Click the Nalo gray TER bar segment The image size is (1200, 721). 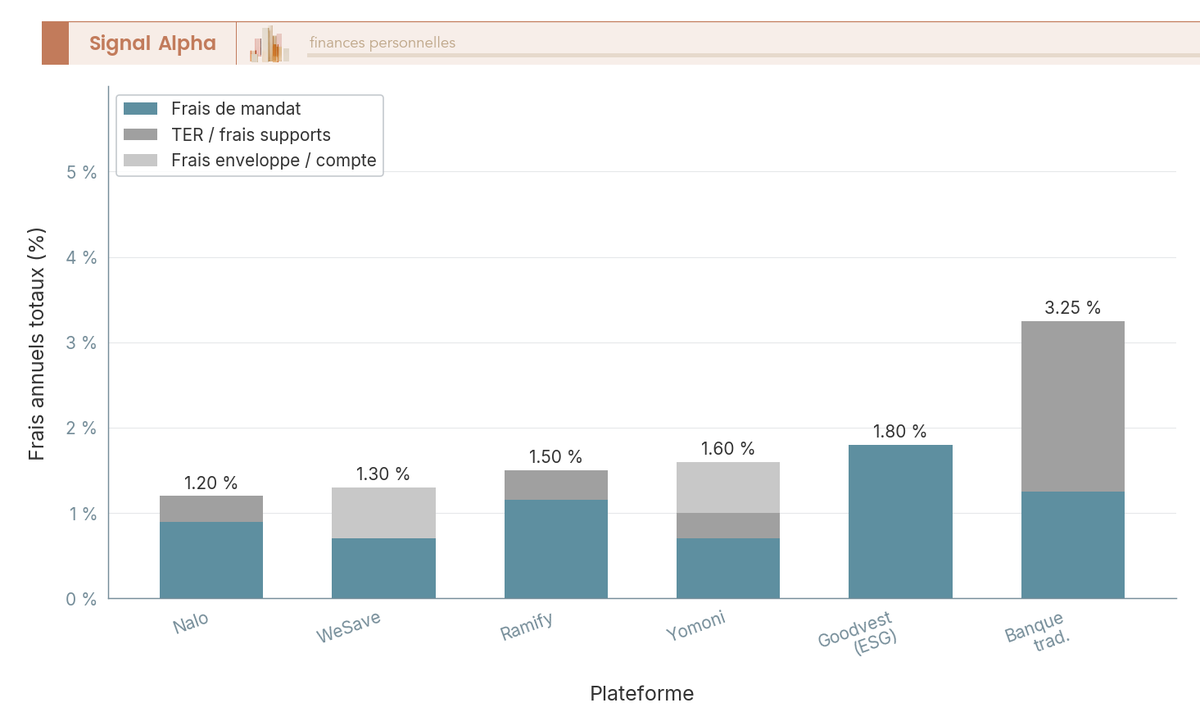[211, 509]
